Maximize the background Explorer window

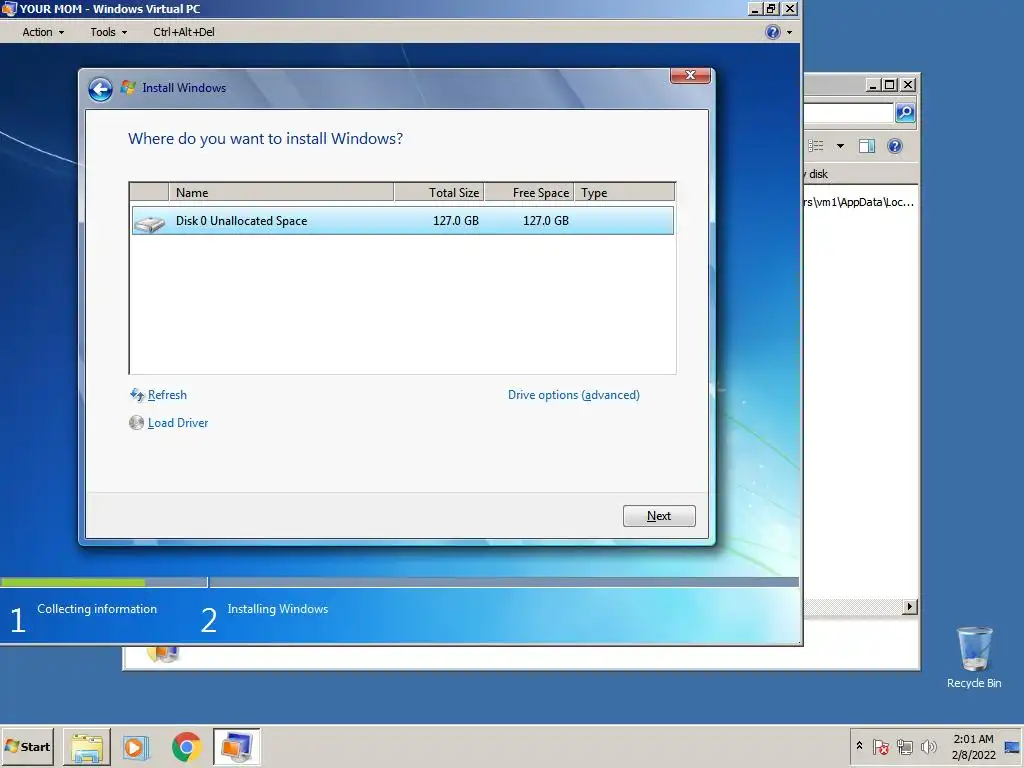889,85
